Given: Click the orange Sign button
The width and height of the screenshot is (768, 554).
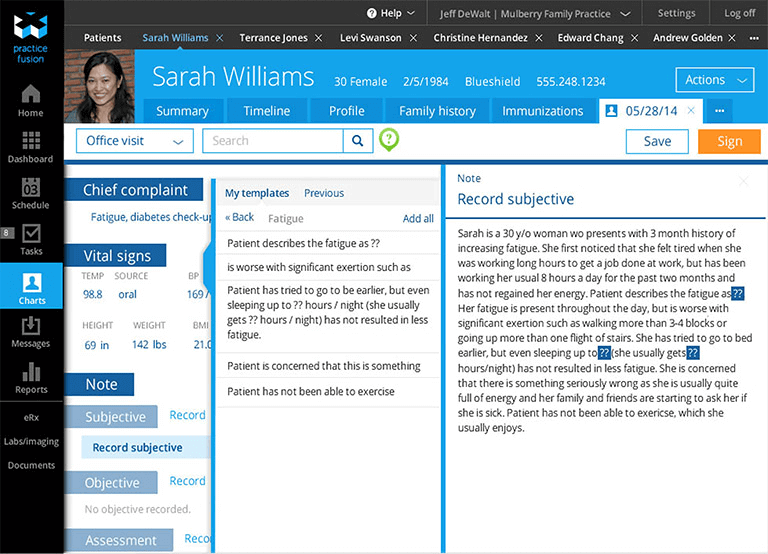Looking at the screenshot, I should (x=729, y=141).
